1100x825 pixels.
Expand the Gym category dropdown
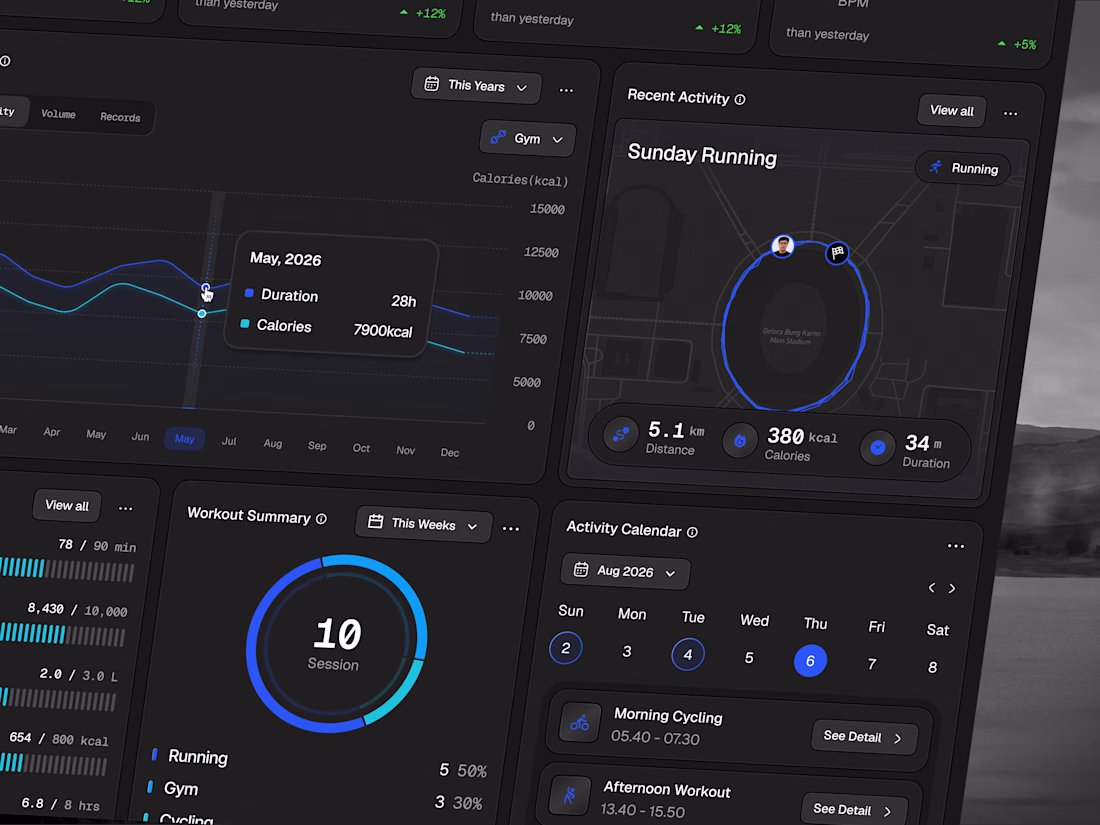528,138
